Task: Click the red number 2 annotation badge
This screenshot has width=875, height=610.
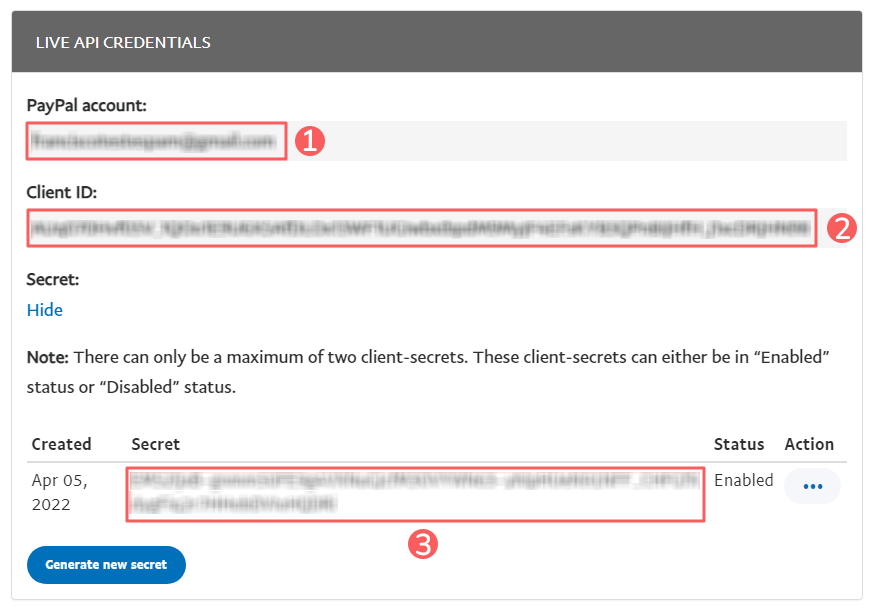Action: click(841, 228)
